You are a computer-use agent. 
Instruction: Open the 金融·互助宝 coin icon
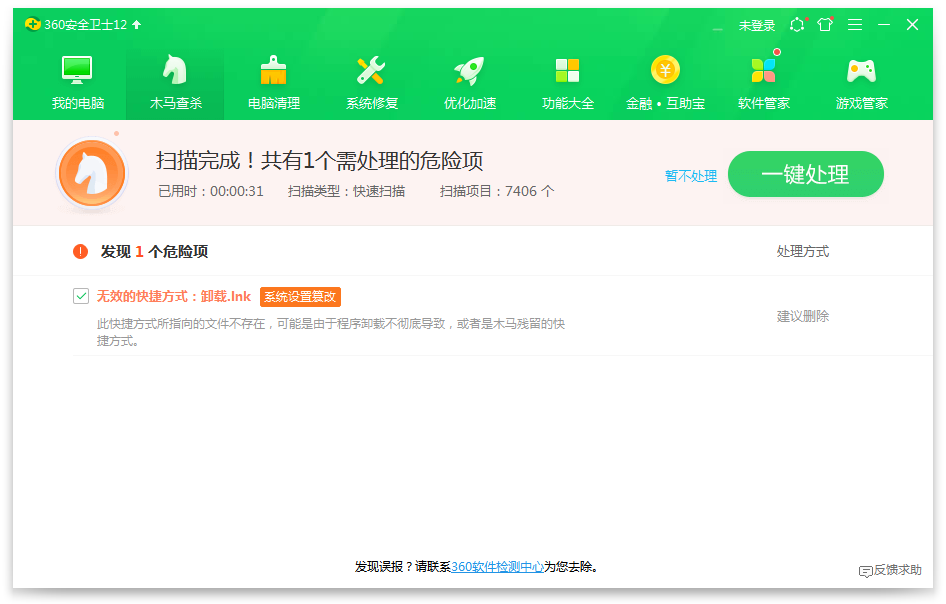[665, 70]
